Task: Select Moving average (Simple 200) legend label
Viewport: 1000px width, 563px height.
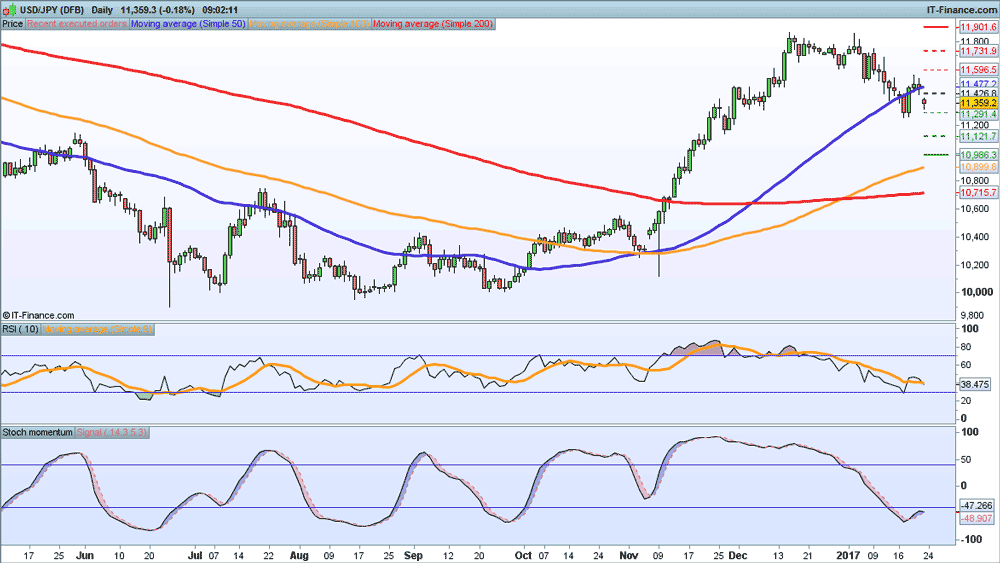Action: click(433, 24)
